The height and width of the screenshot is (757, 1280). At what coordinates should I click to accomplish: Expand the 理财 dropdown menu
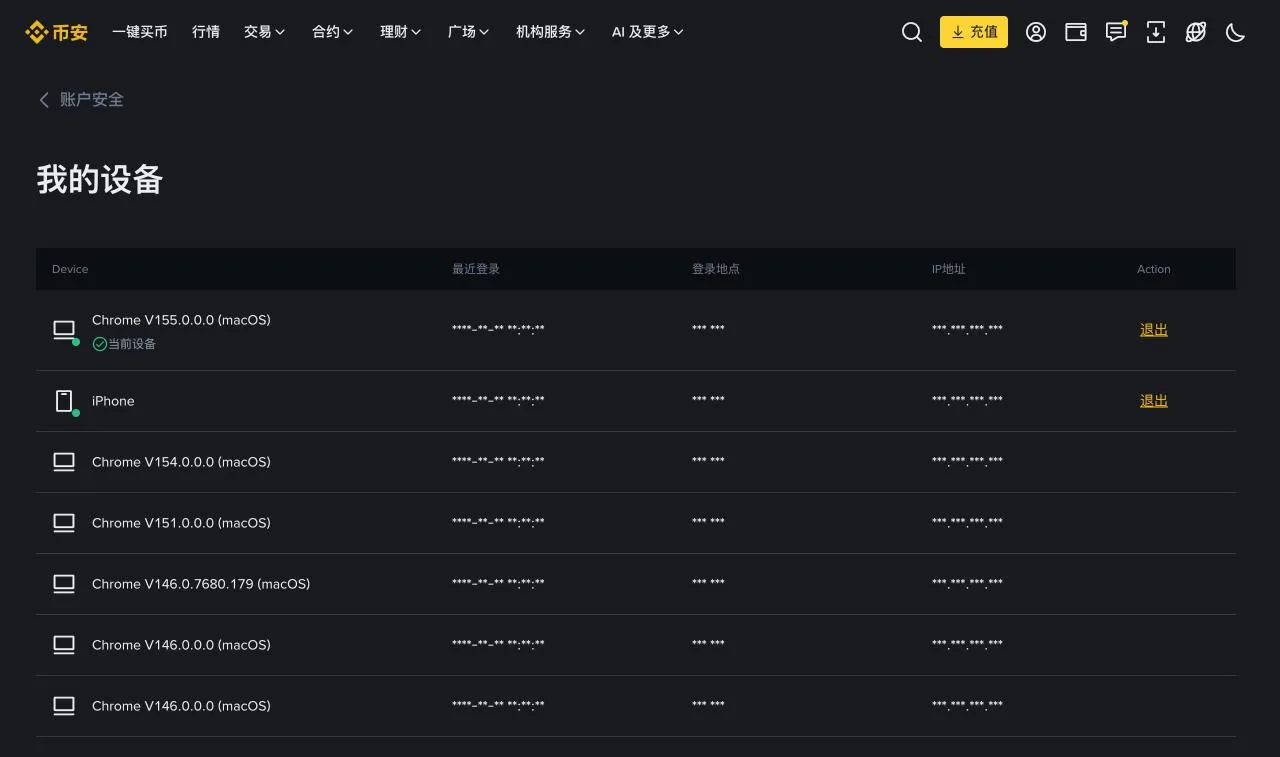pyautogui.click(x=400, y=32)
